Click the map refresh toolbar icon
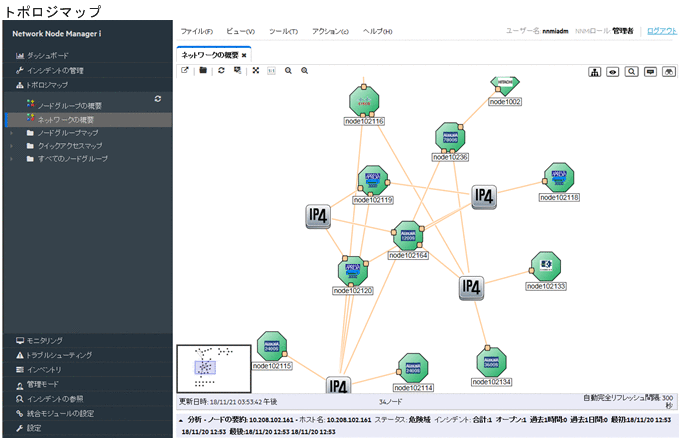The image size is (685, 441). point(221,71)
